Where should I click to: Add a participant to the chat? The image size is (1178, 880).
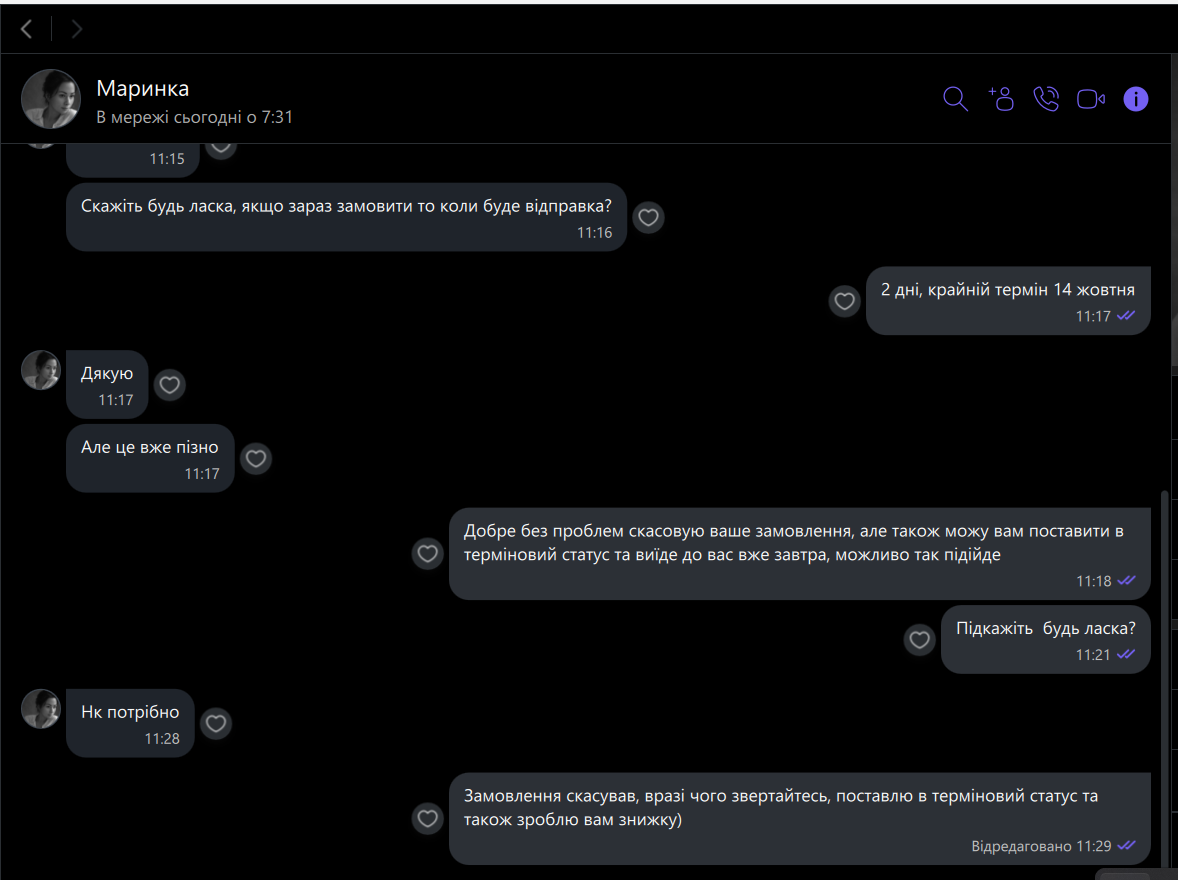tap(1001, 99)
